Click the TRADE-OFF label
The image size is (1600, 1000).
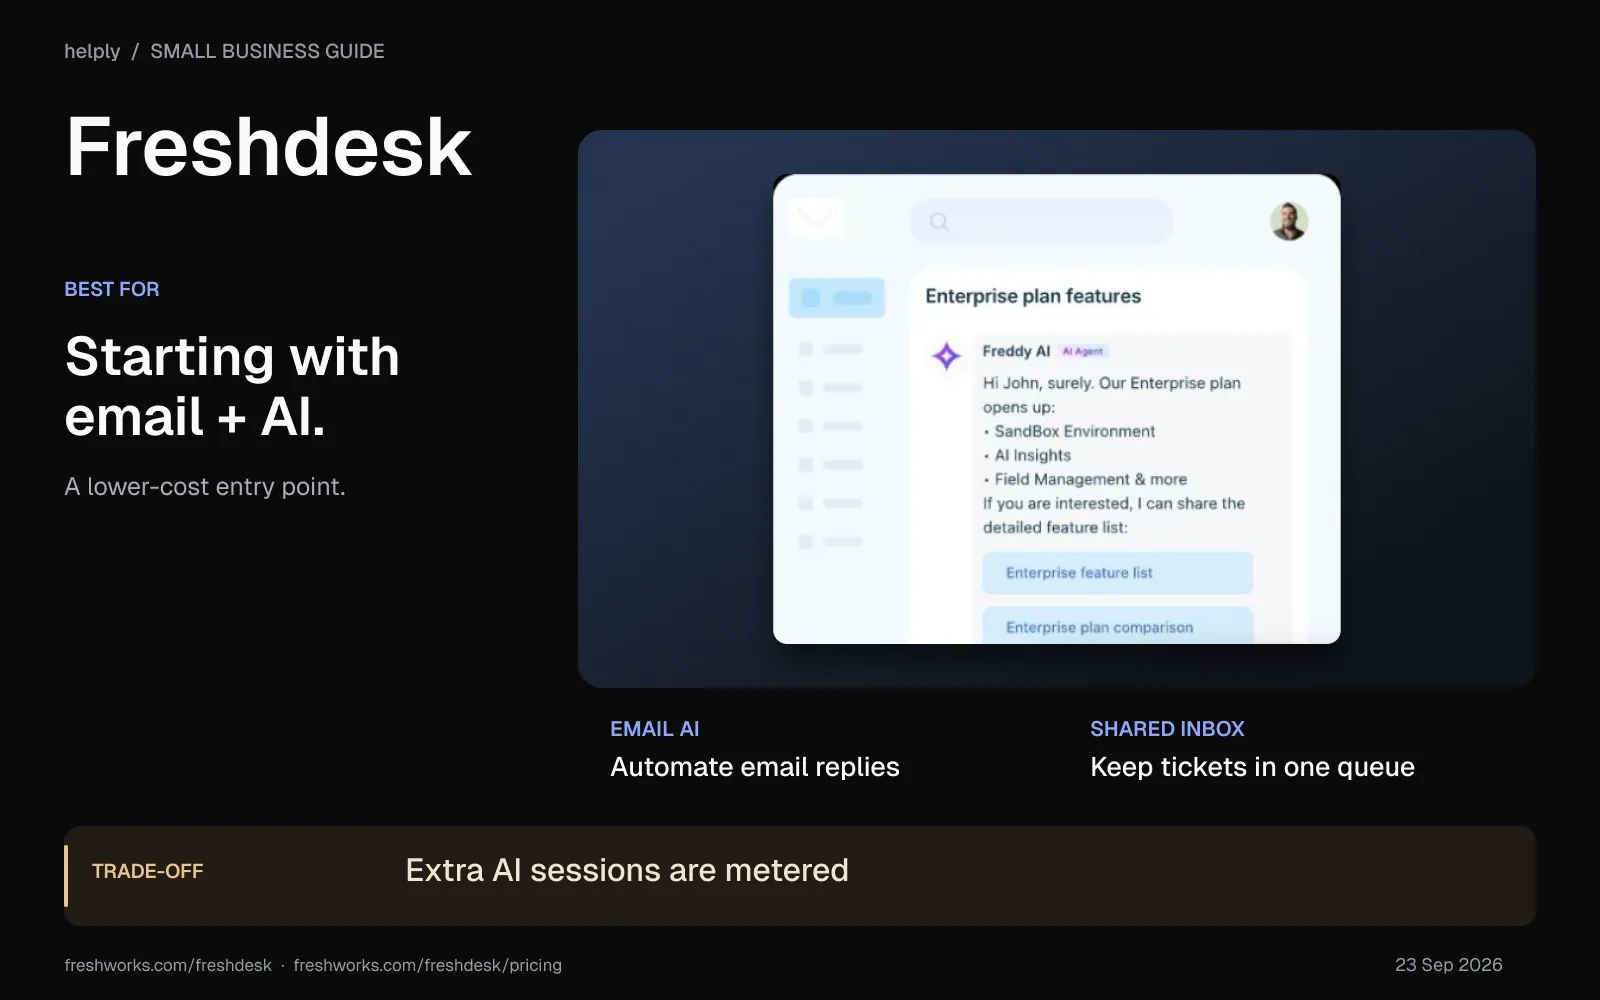pyautogui.click(x=147, y=871)
